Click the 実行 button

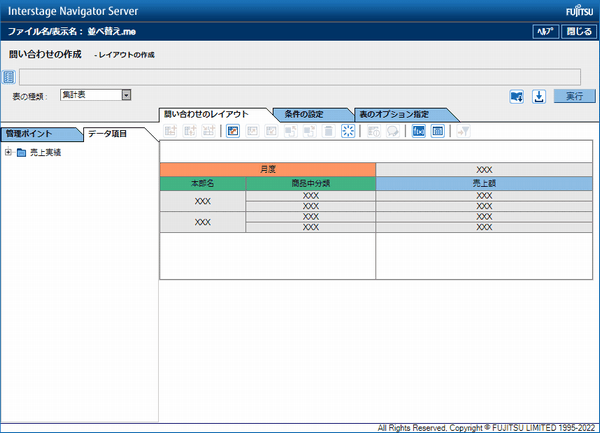(574, 96)
